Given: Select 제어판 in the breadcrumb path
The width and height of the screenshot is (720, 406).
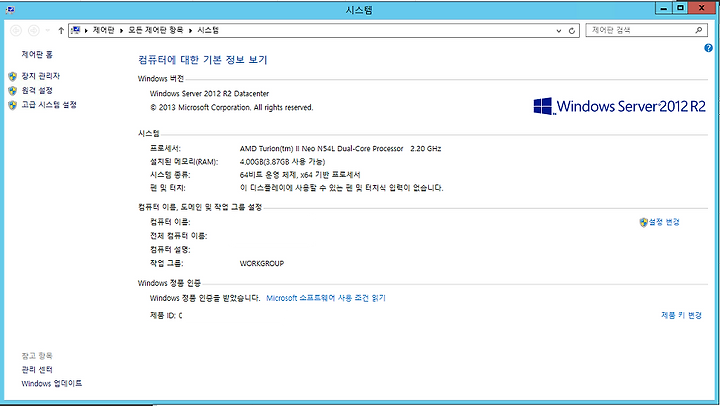Looking at the screenshot, I should 103,30.
